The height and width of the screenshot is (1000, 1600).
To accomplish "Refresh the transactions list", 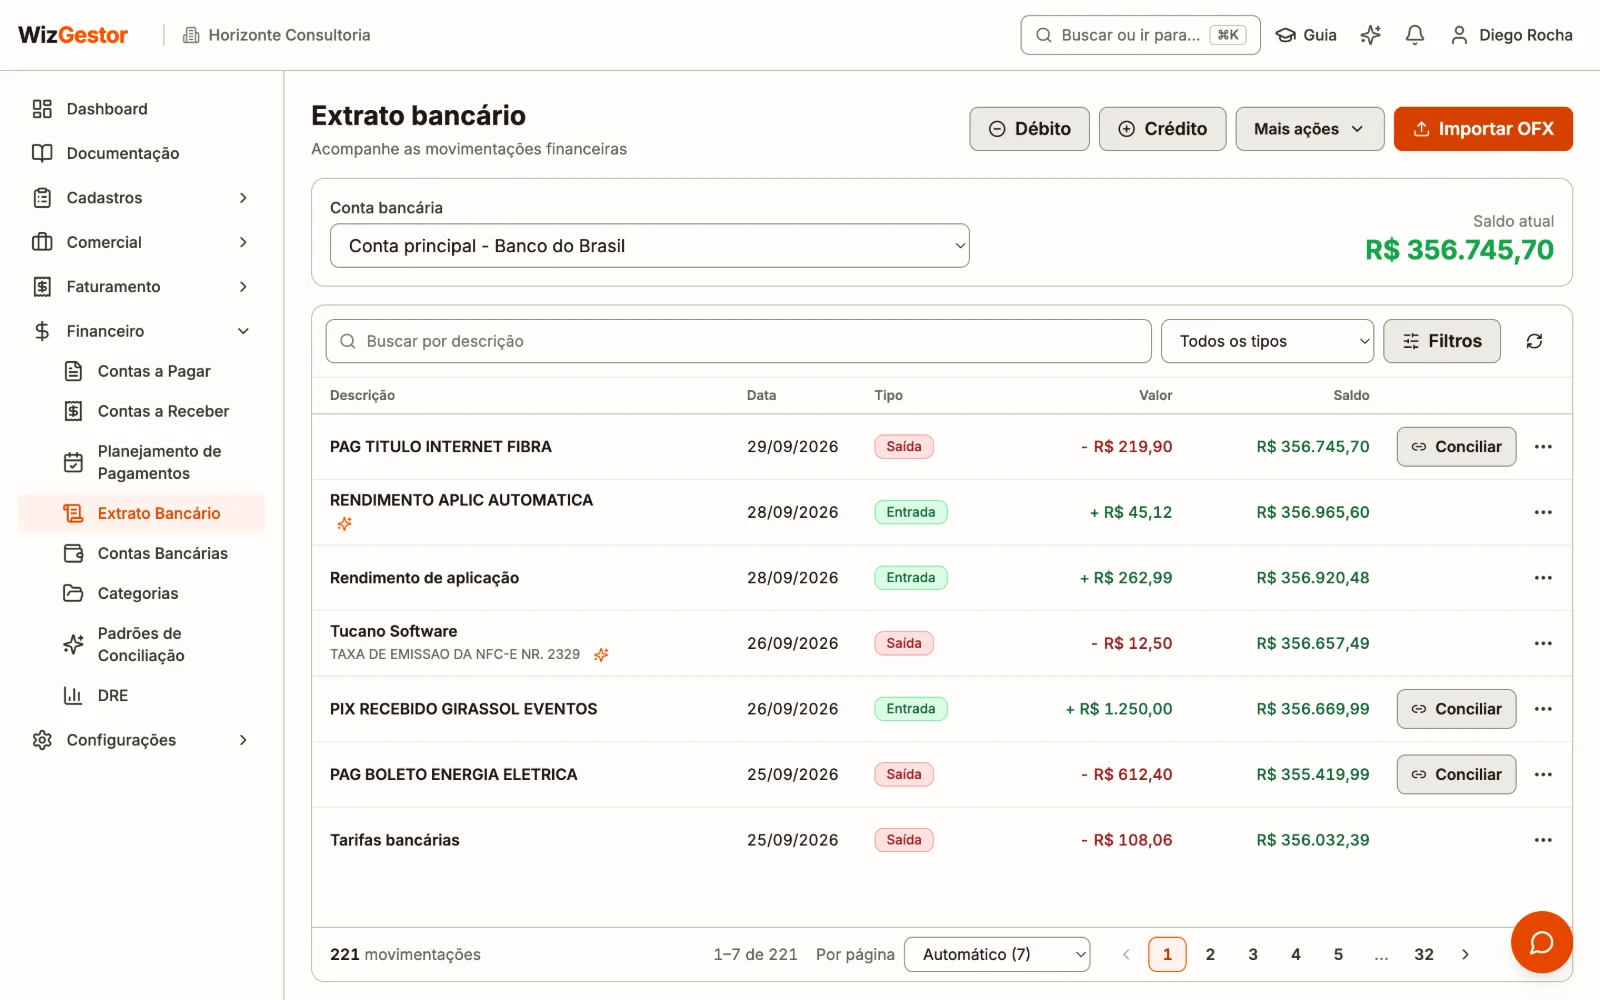I will [1534, 341].
